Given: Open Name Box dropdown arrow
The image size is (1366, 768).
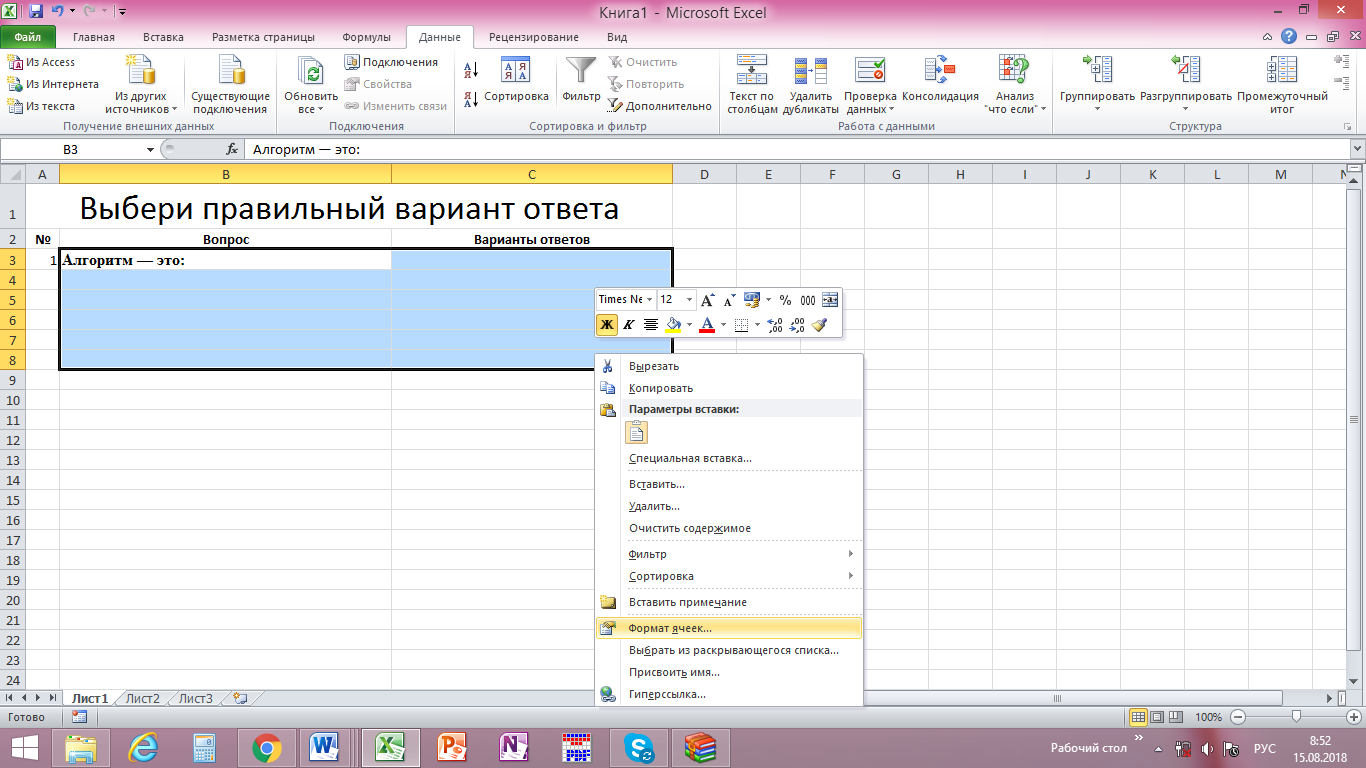Looking at the screenshot, I should pos(151,149).
